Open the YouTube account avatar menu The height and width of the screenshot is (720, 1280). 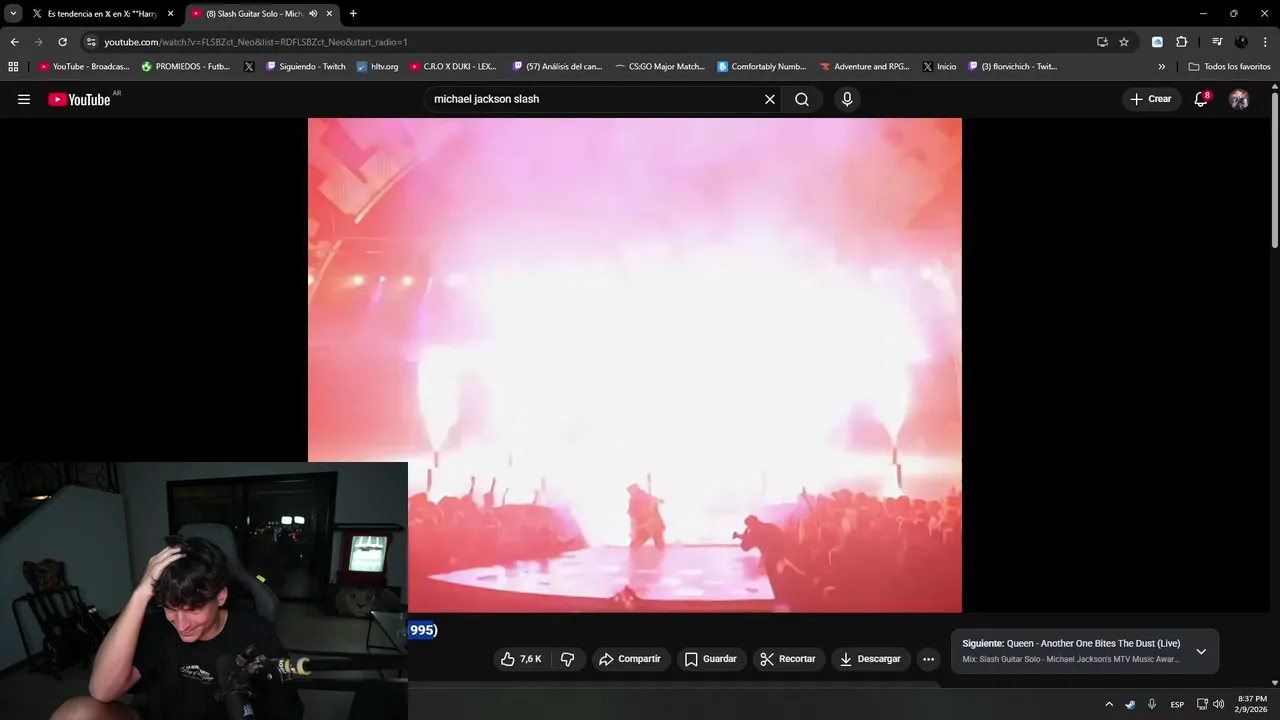[1239, 99]
